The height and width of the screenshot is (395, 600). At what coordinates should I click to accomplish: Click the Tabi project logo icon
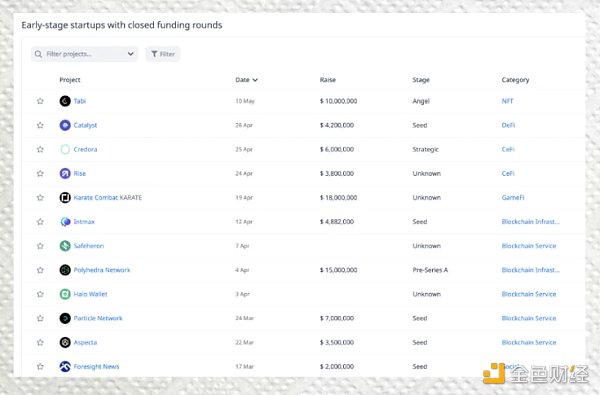65,101
